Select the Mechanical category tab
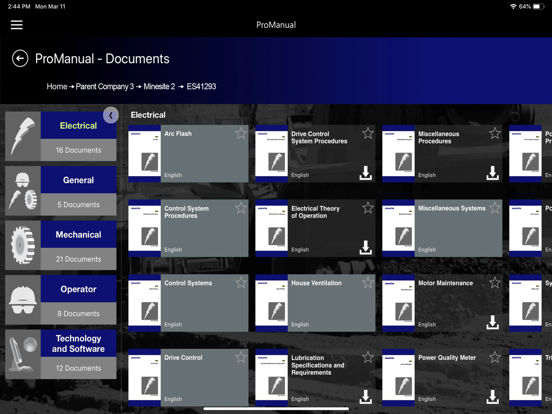The width and height of the screenshot is (552, 414). click(x=79, y=234)
